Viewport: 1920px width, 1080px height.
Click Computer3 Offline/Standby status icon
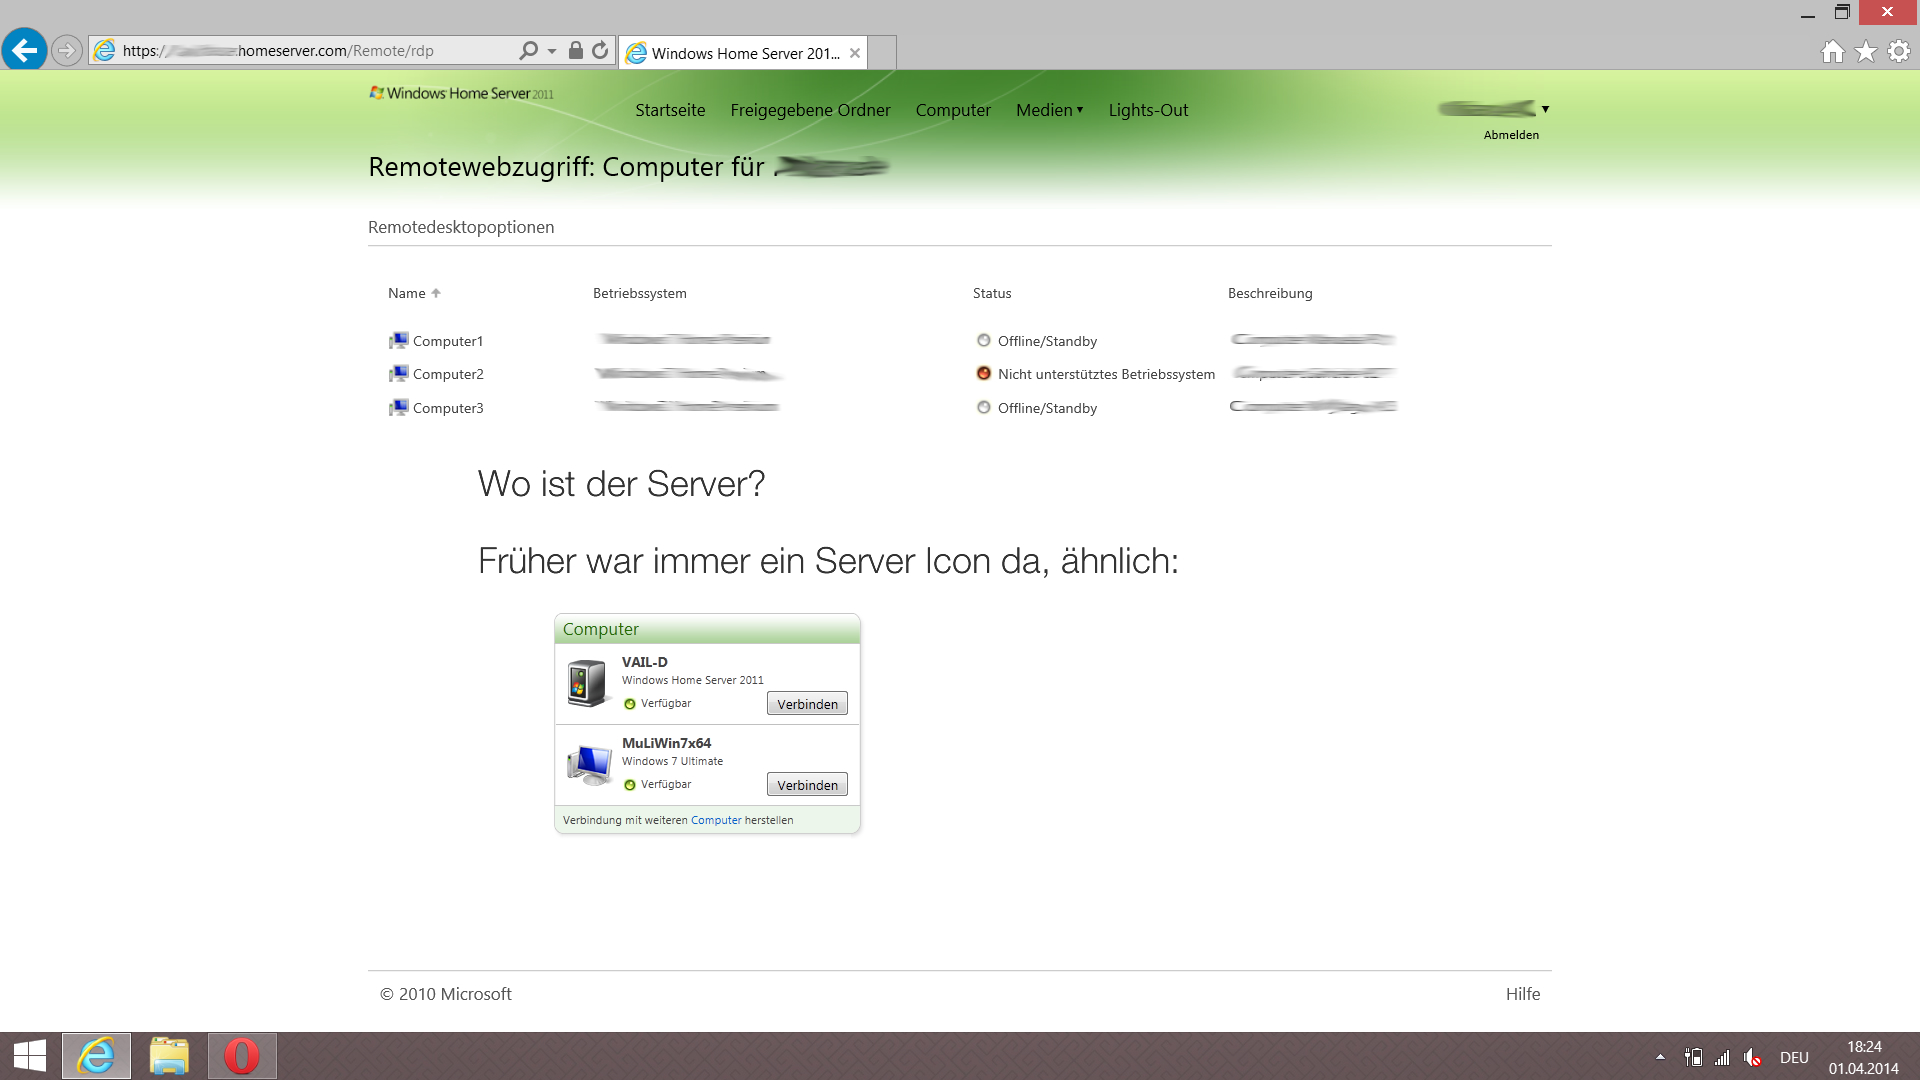click(984, 407)
